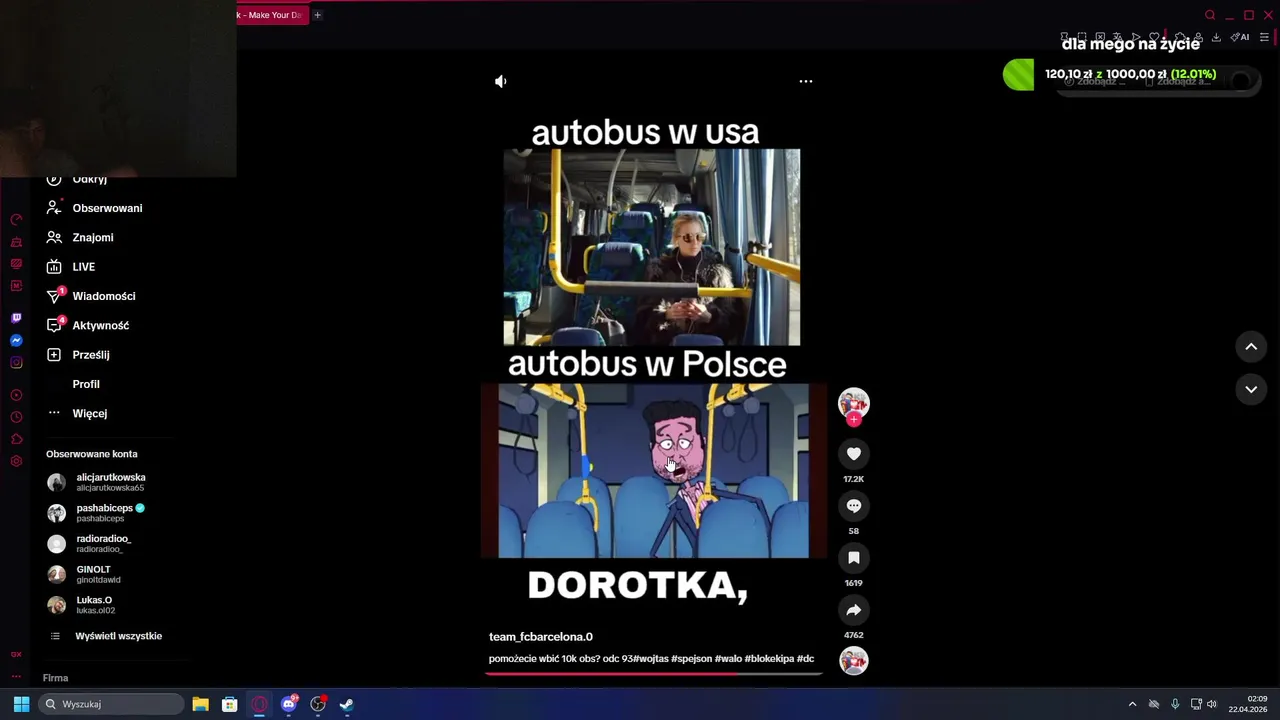Open the browser downloads icon
Viewport: 1280px width, 720px height.
(x=1216, y=38)
